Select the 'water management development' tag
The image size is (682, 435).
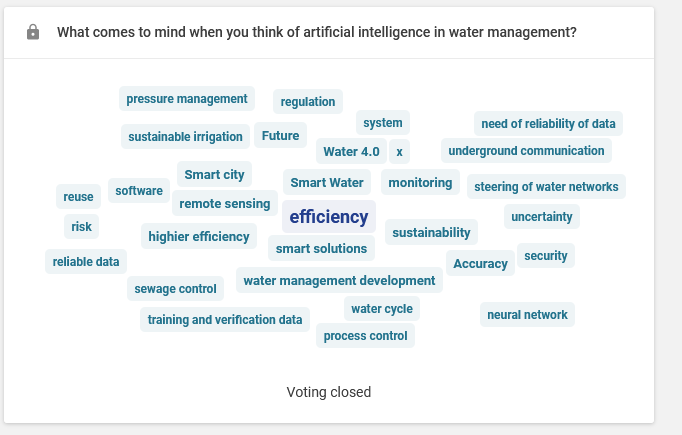click(339, 281)
